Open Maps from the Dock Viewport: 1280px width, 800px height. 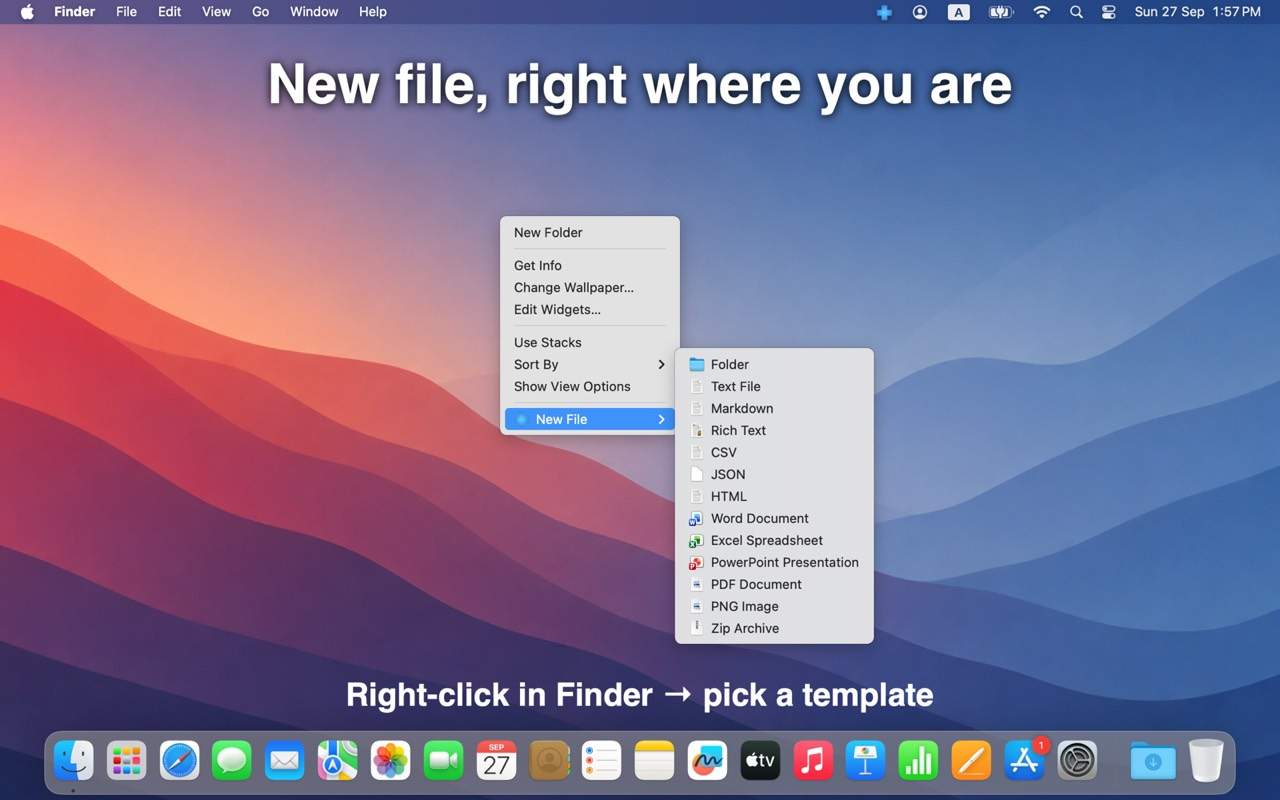tap(338, 761)
